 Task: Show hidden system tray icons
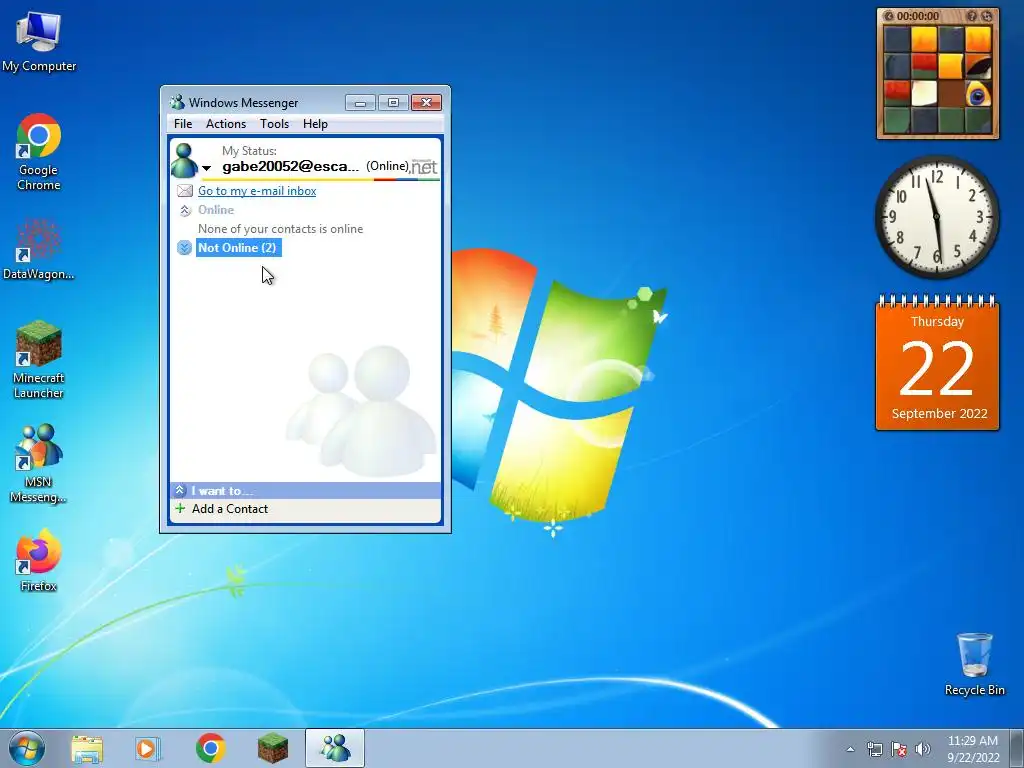point(850,749)
